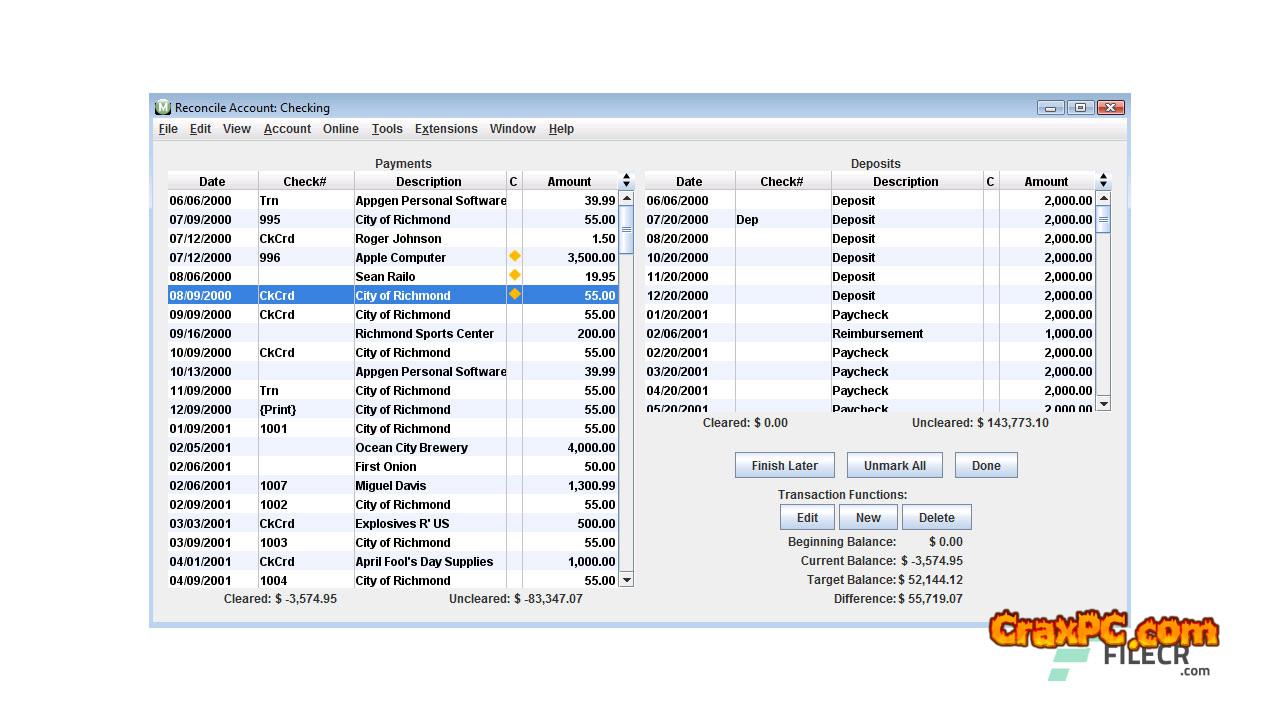This screenshot has height=720, width=1280.
Task: Open the Tools menu
Action: (387, 129)
